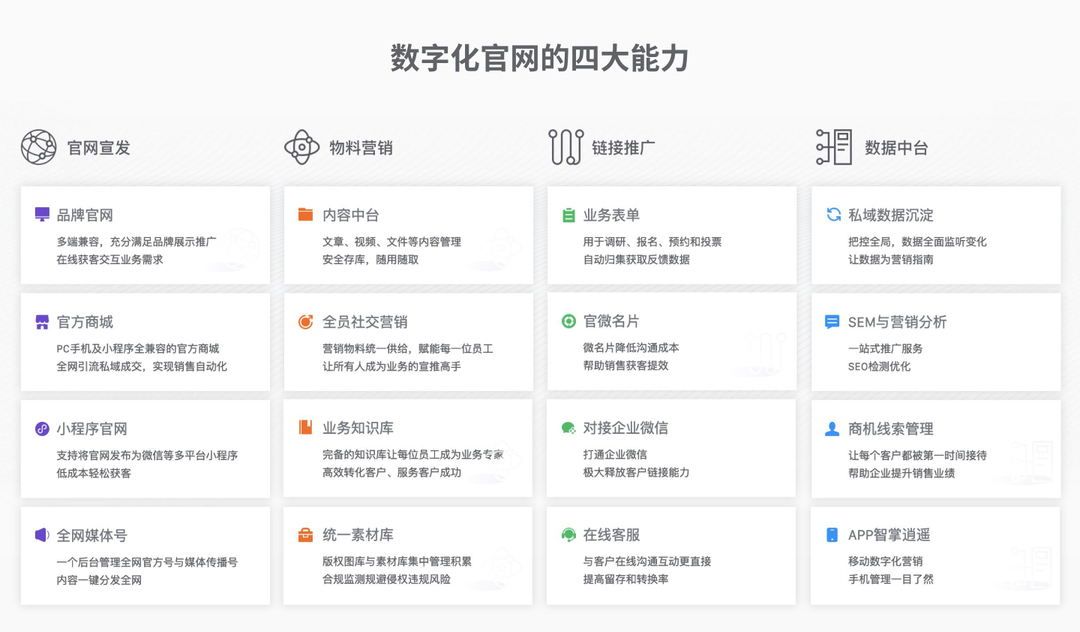This screenshot has height=632, width=1080.
Task: Click the megaphone icon for 全网媒体号
Action: point(42,535)
